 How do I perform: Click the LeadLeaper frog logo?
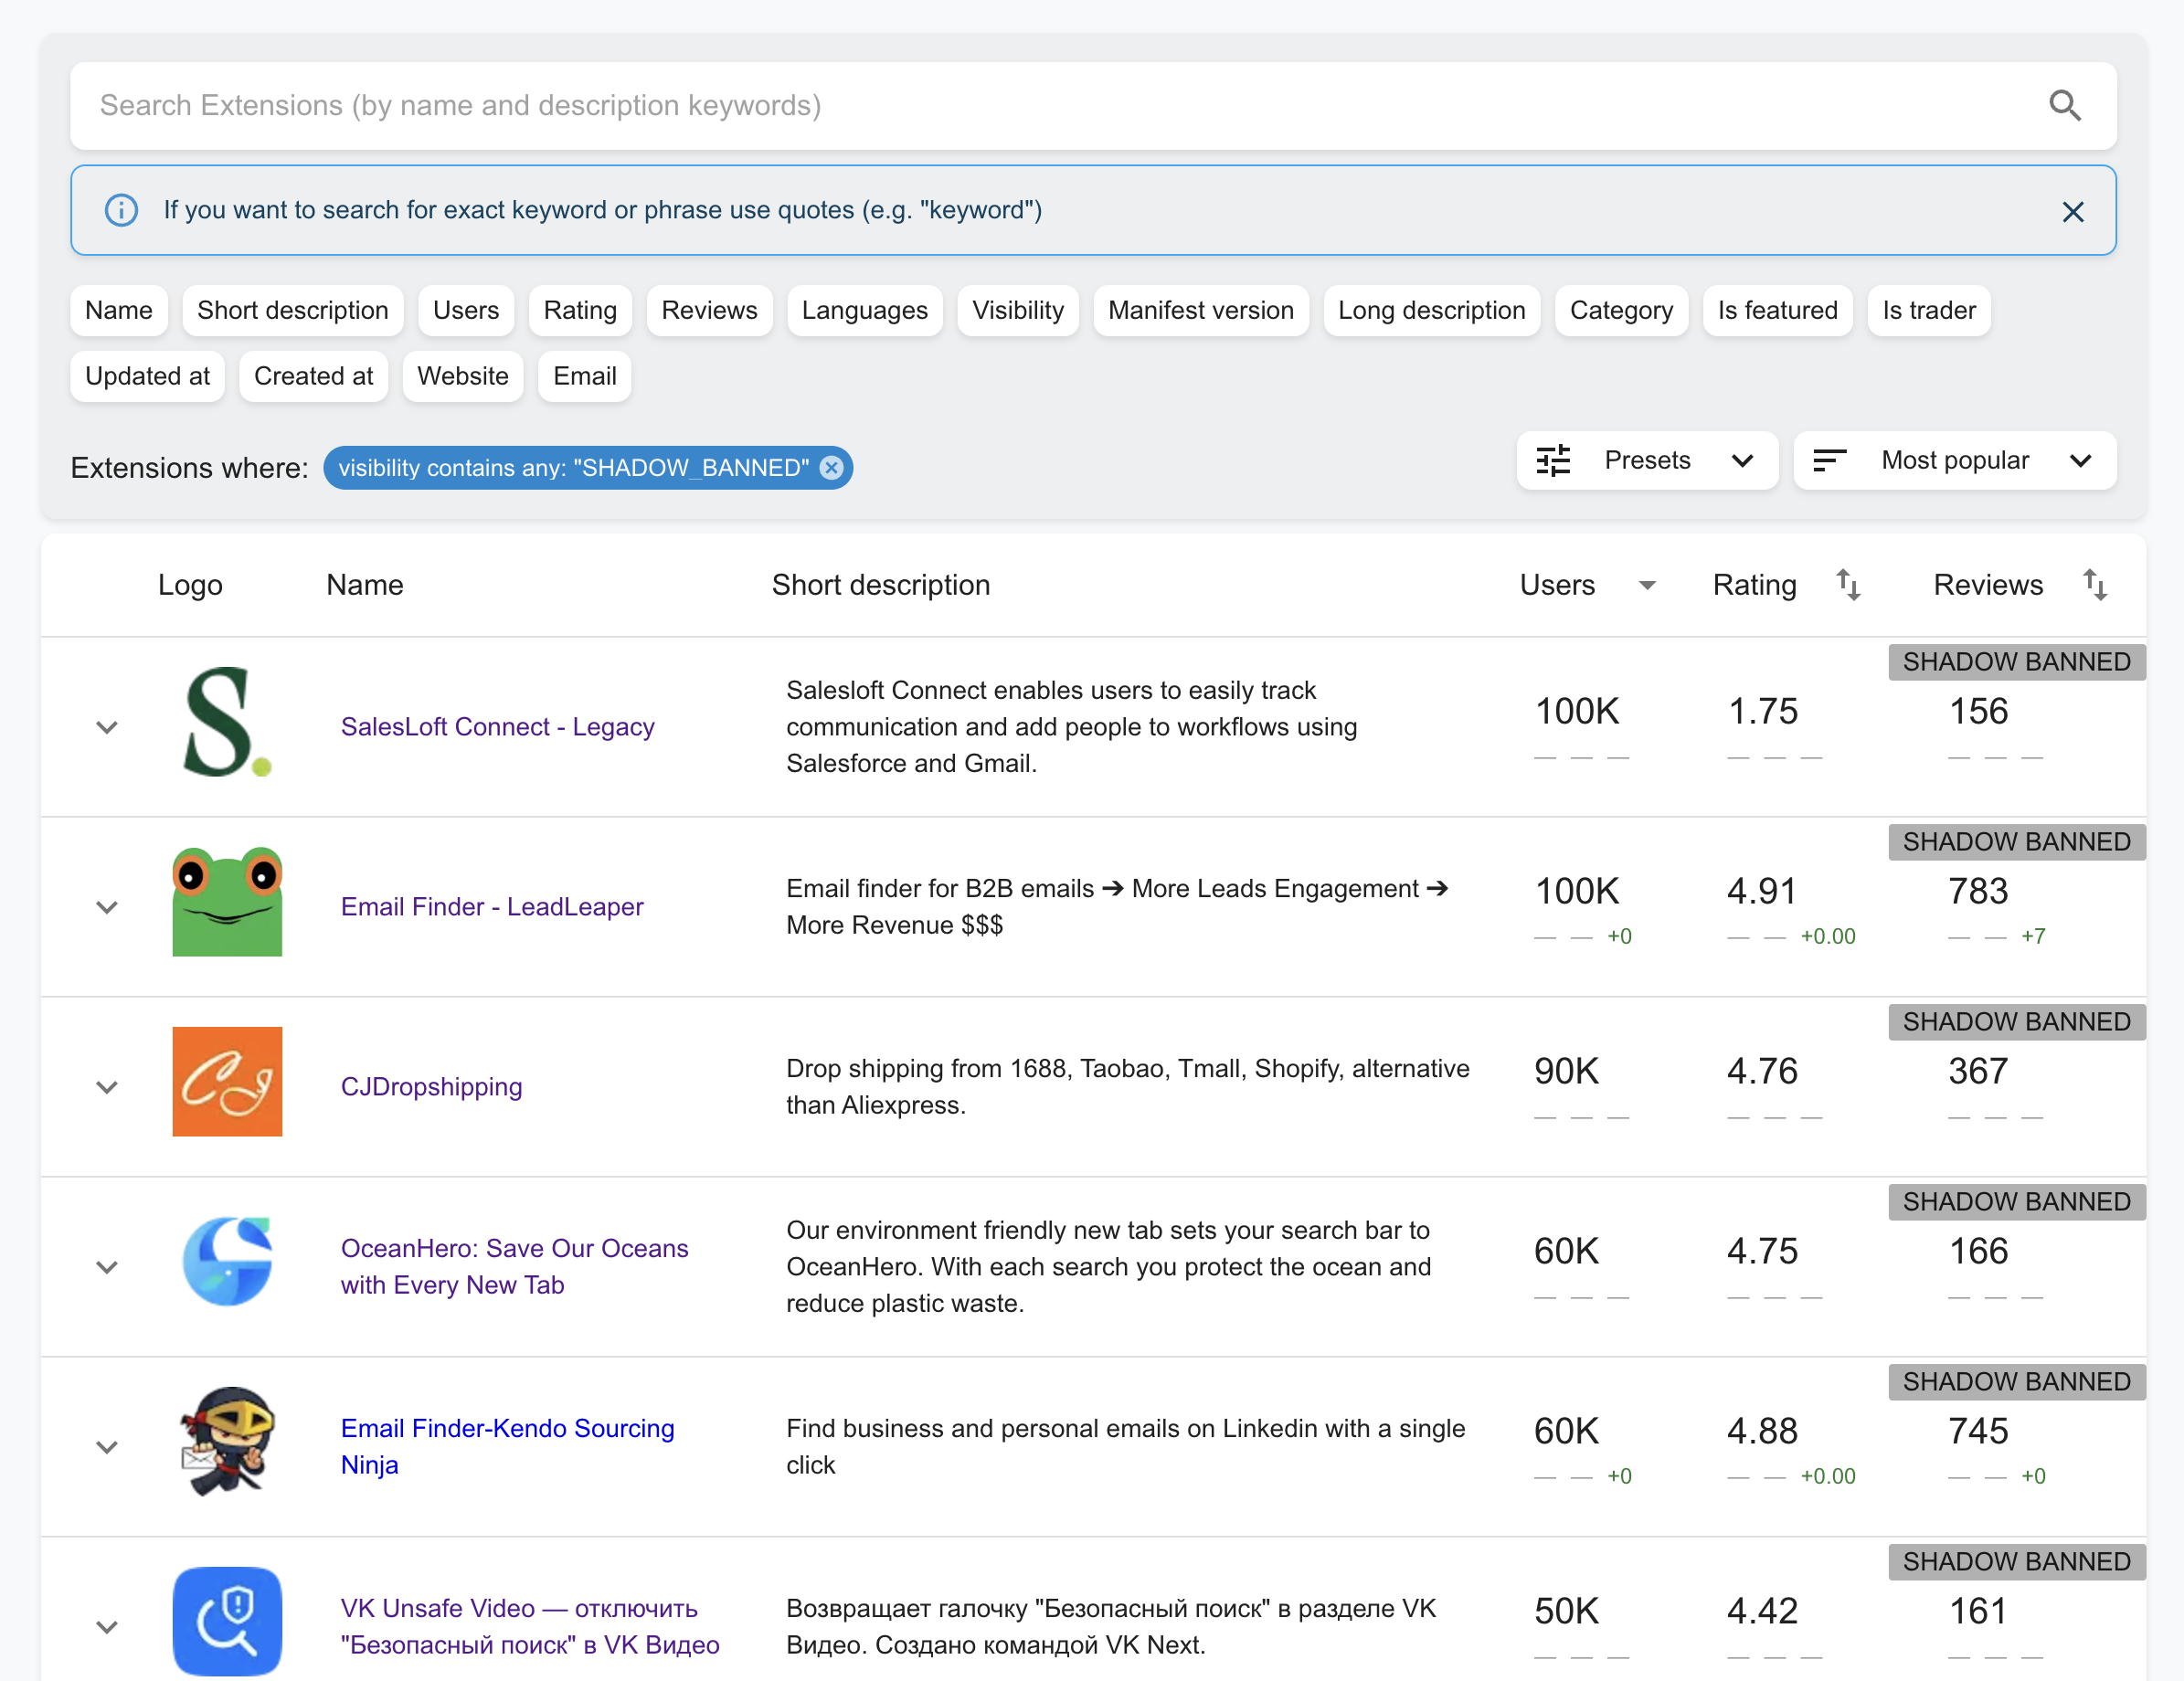click(227, 902)
